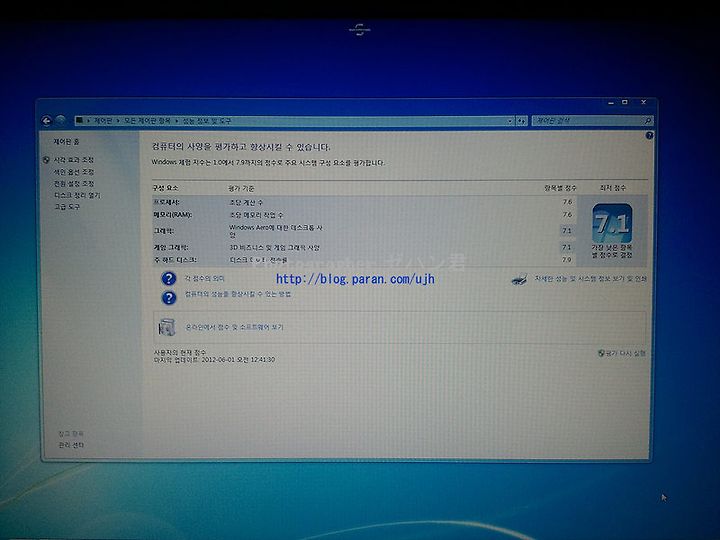Click 3D 비즈니스 및 게임 그래픽 description
This screenshot has height=540, width=720.
[x=274, y=248]
